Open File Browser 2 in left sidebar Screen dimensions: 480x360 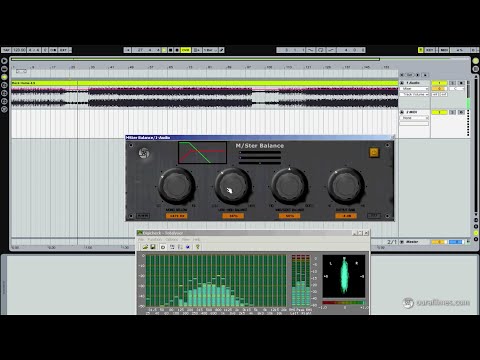4,93
